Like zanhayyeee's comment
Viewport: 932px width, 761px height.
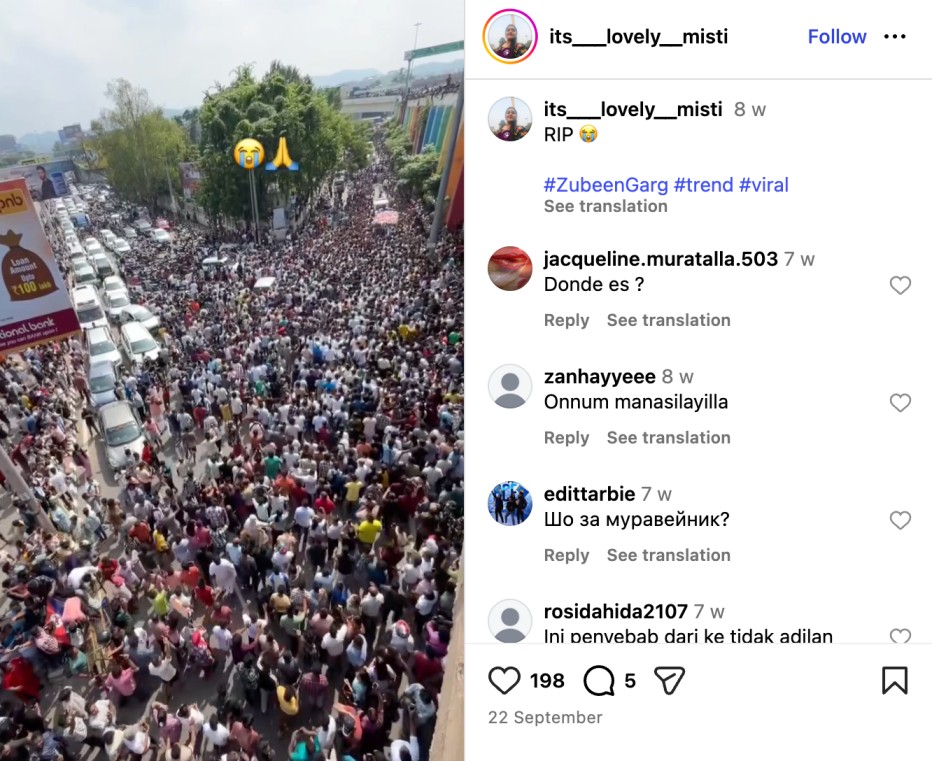point(900,402)
